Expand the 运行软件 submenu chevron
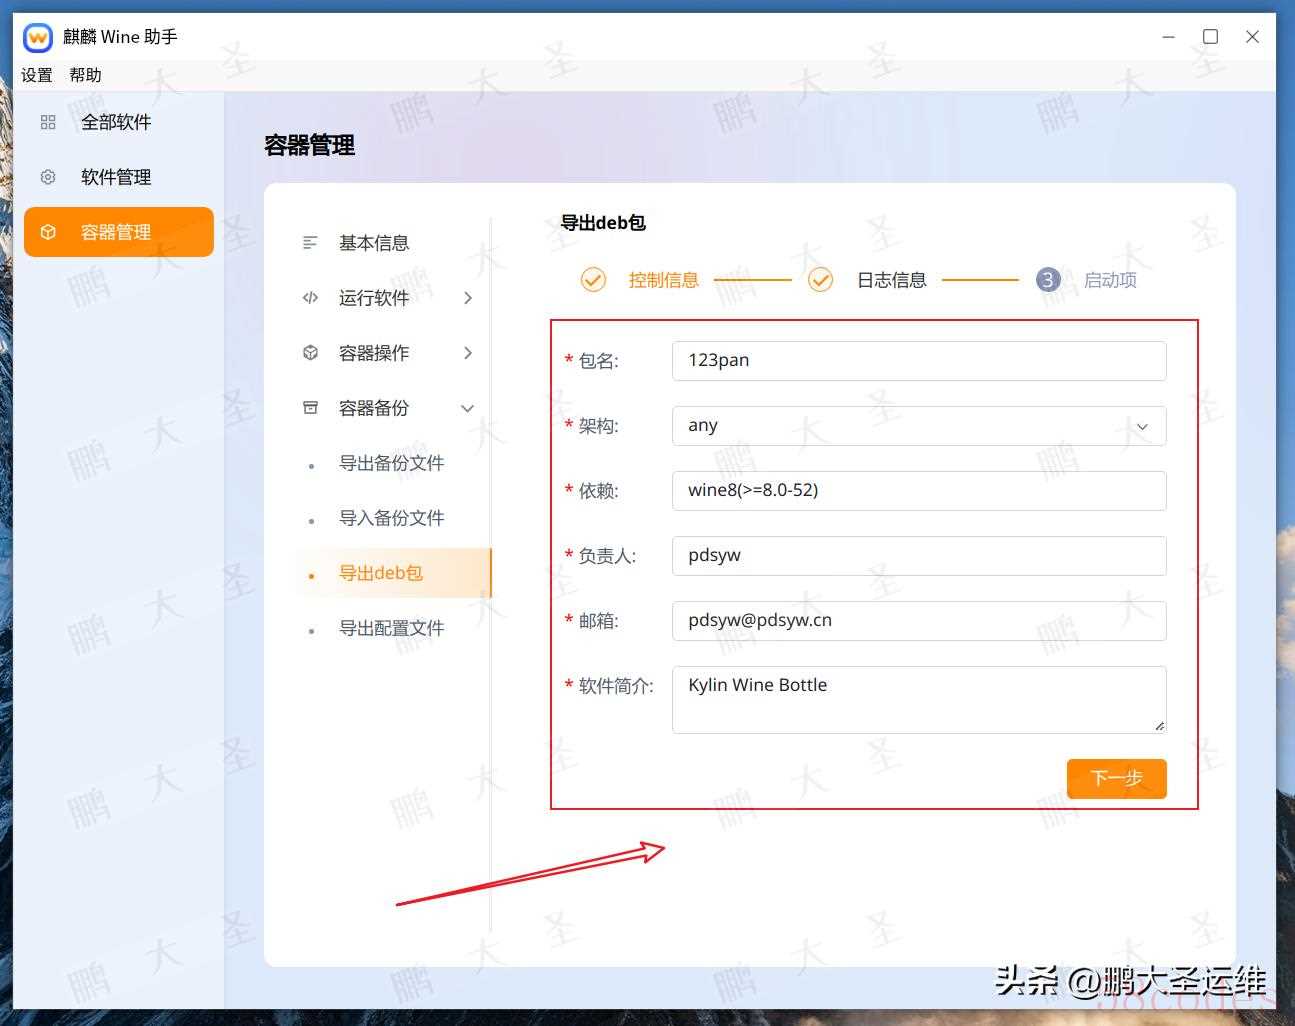 (467, 298)
